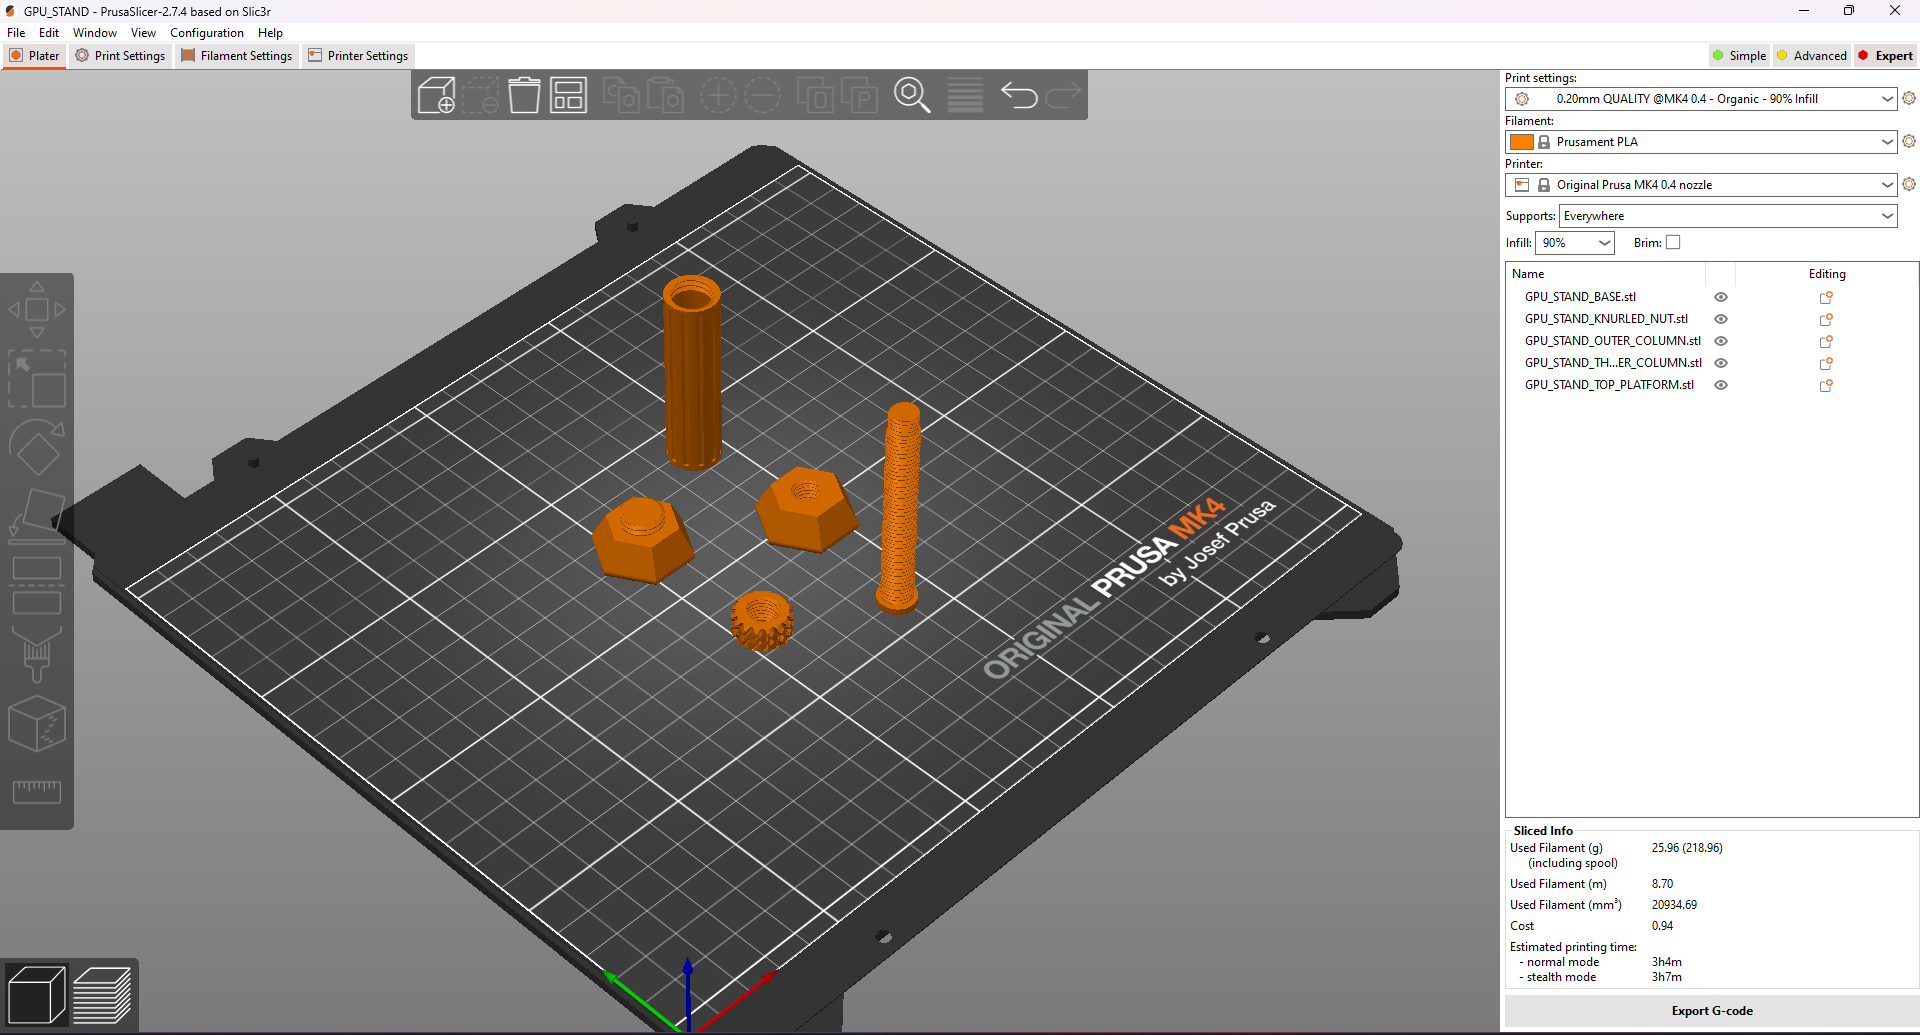
Task: Toggle visibility of GPU_STAND_KNURLED_NUT.stl
Action: pyautogui.click(x=1721, y=319)
